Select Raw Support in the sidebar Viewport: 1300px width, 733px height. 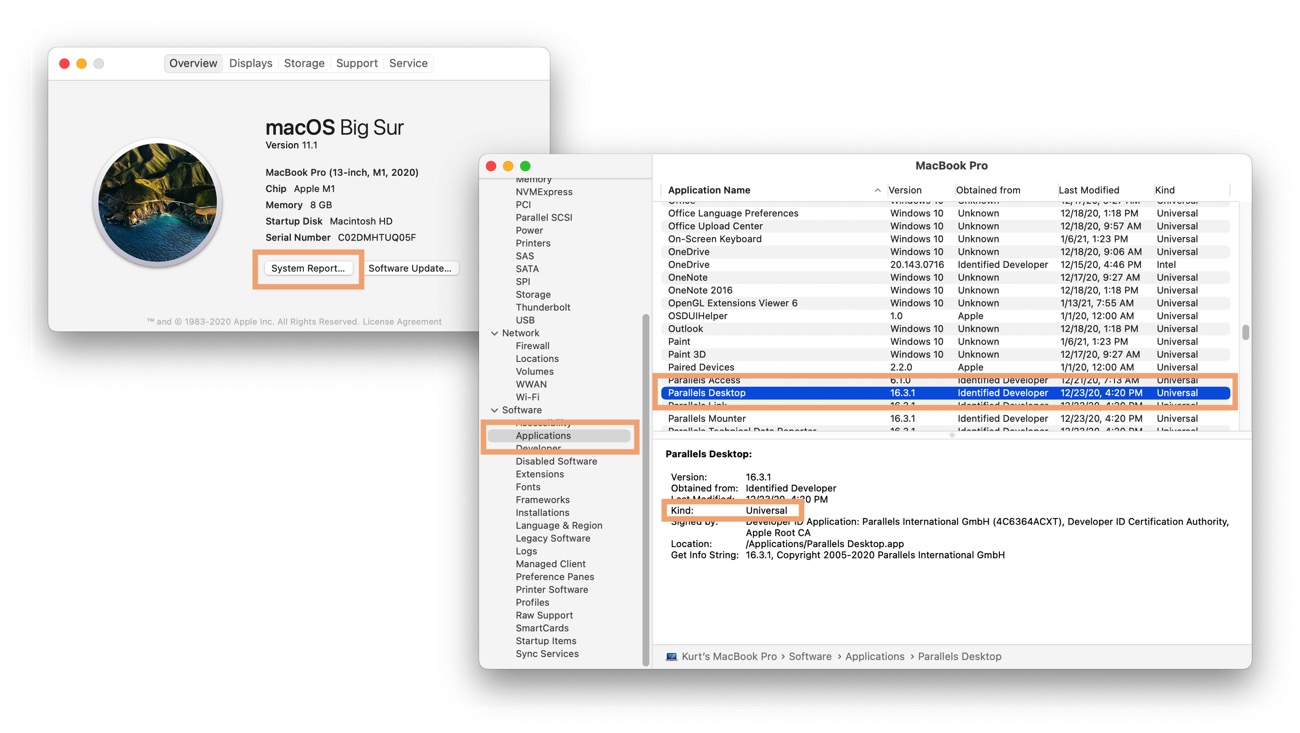[544, 616]
